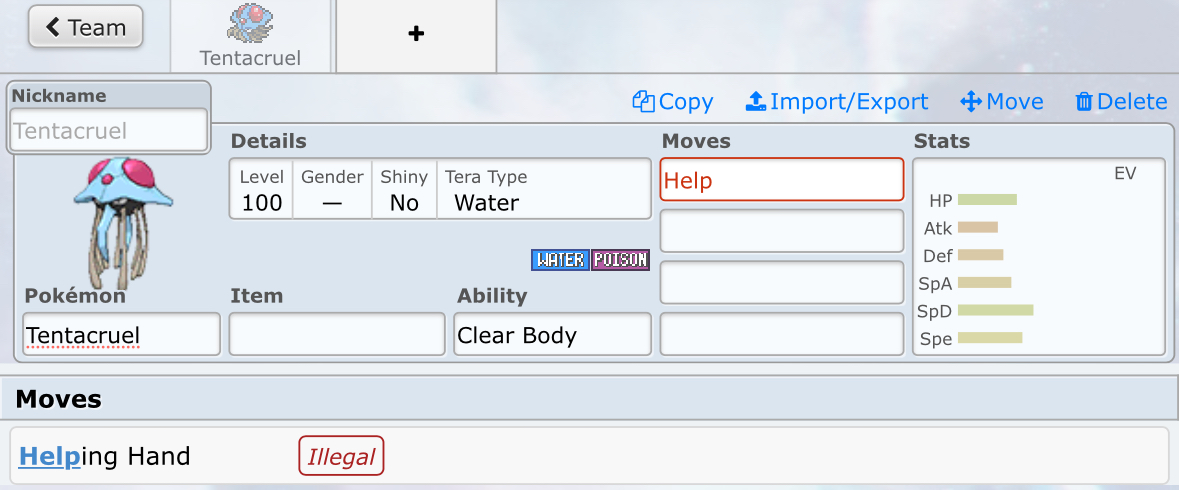Open the Ability selector showing Clear Body

tap(552, 335)
